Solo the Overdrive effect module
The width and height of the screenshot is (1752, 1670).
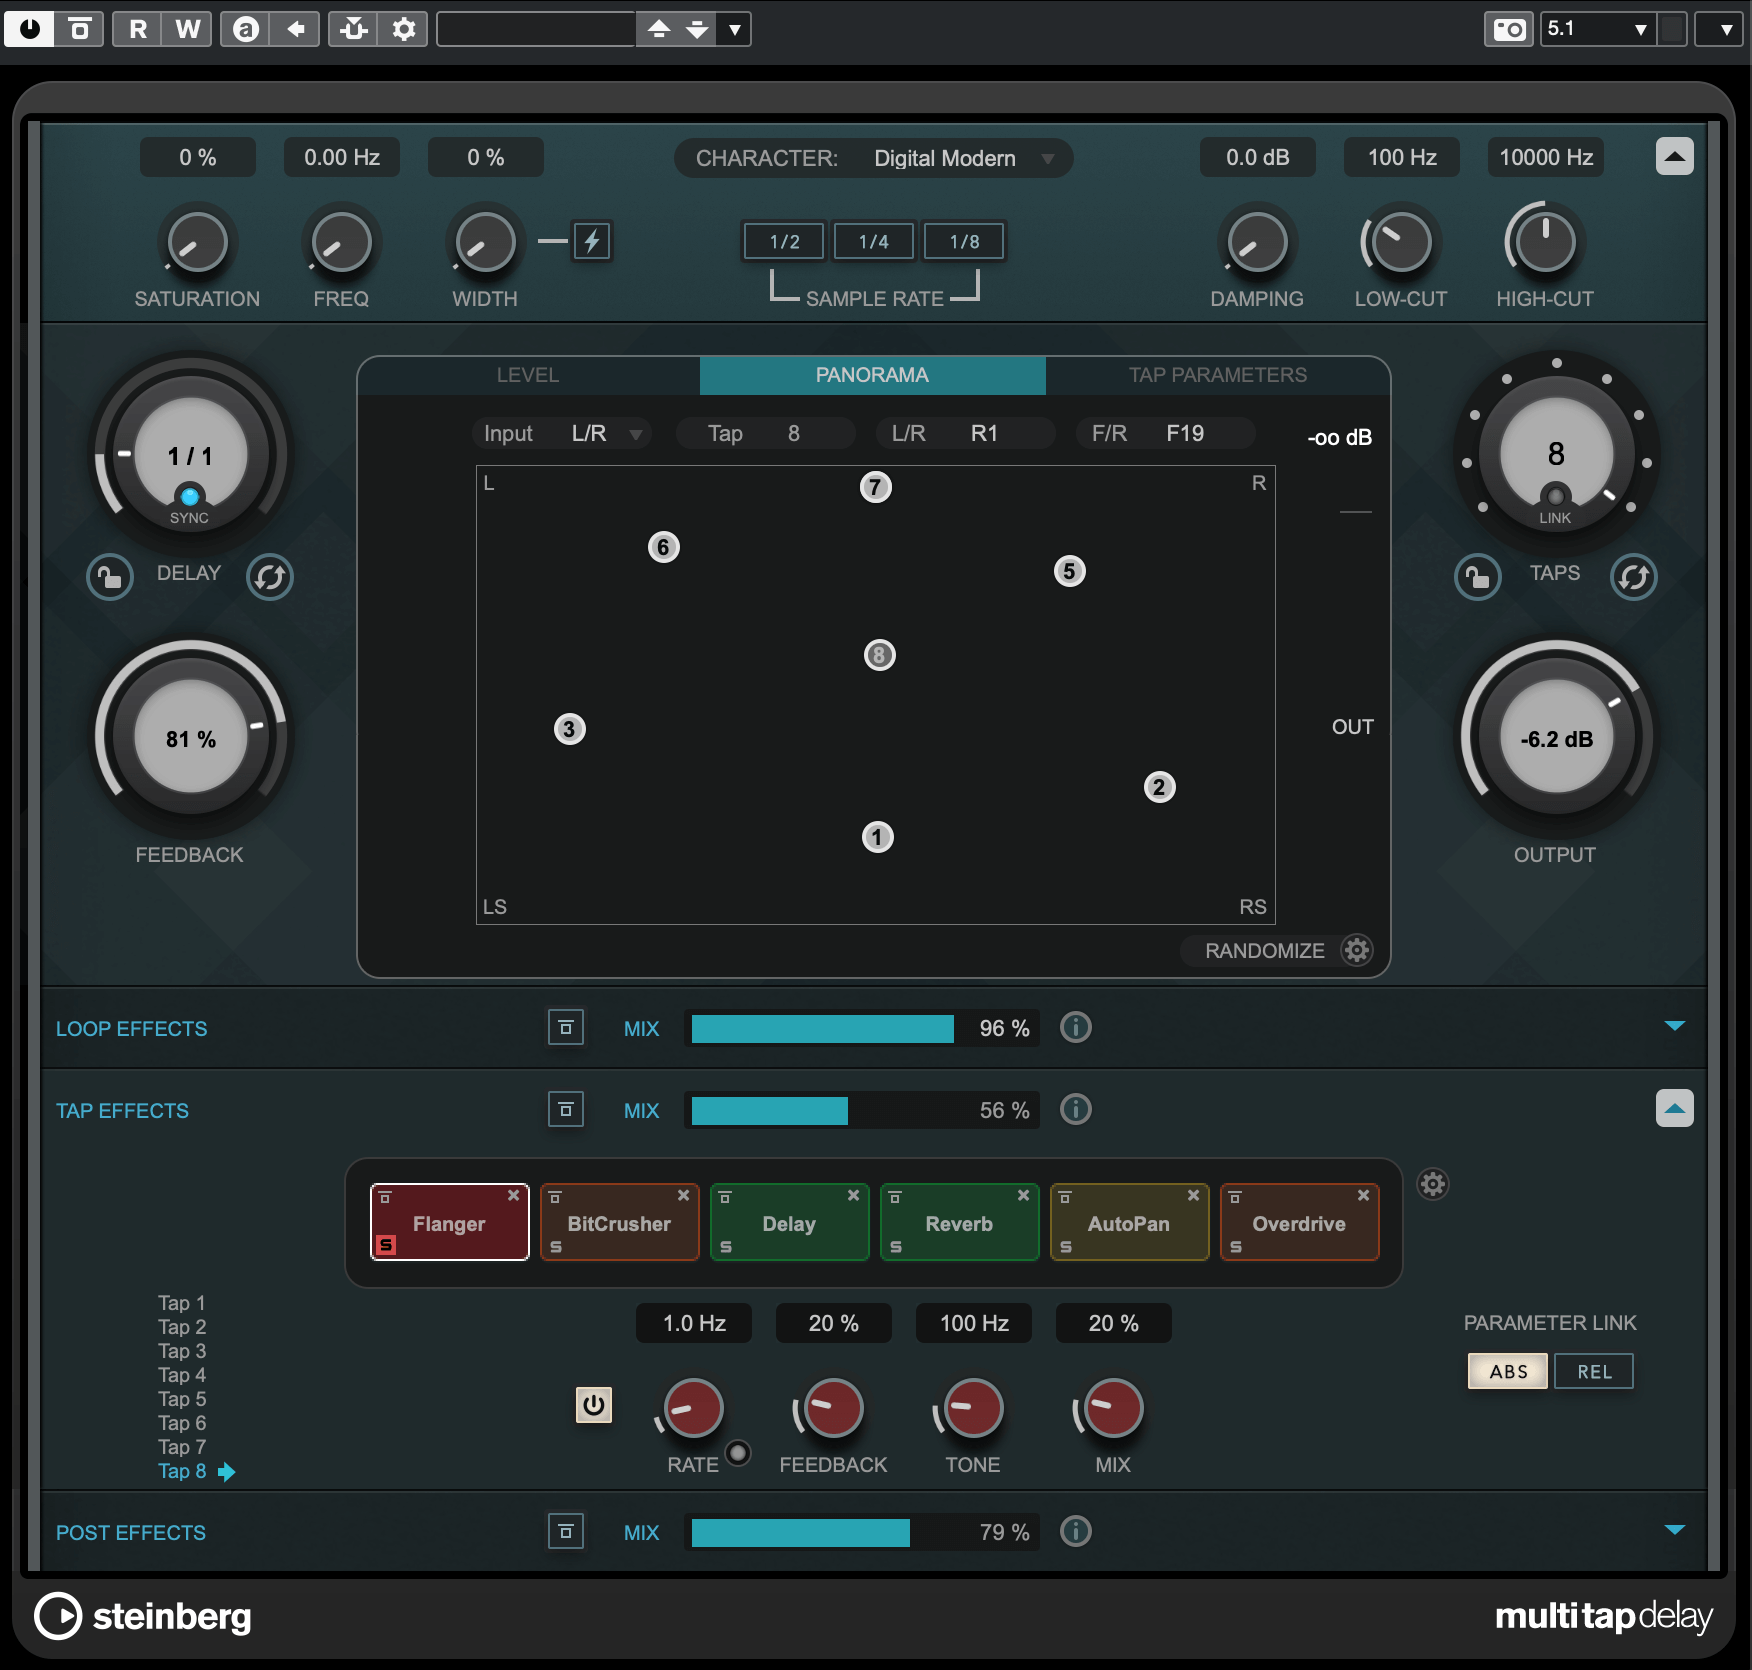coord(1236,1247)
